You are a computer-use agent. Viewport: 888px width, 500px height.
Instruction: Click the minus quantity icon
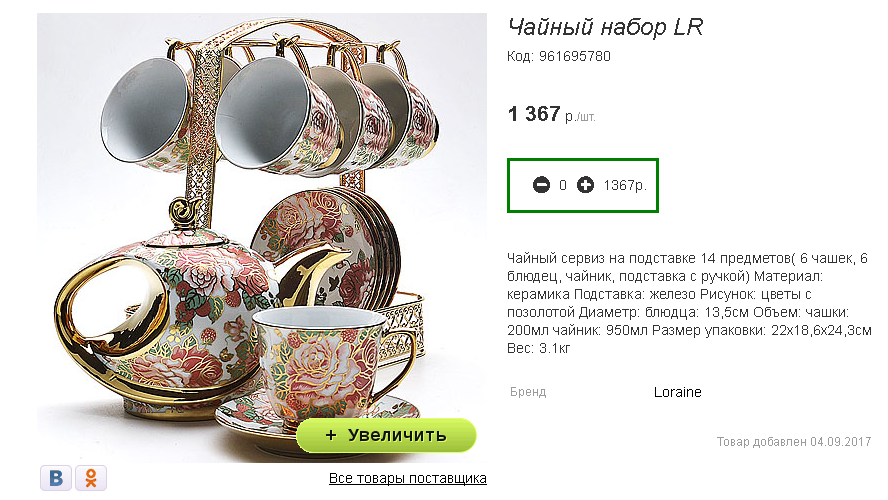click(541, 185)
